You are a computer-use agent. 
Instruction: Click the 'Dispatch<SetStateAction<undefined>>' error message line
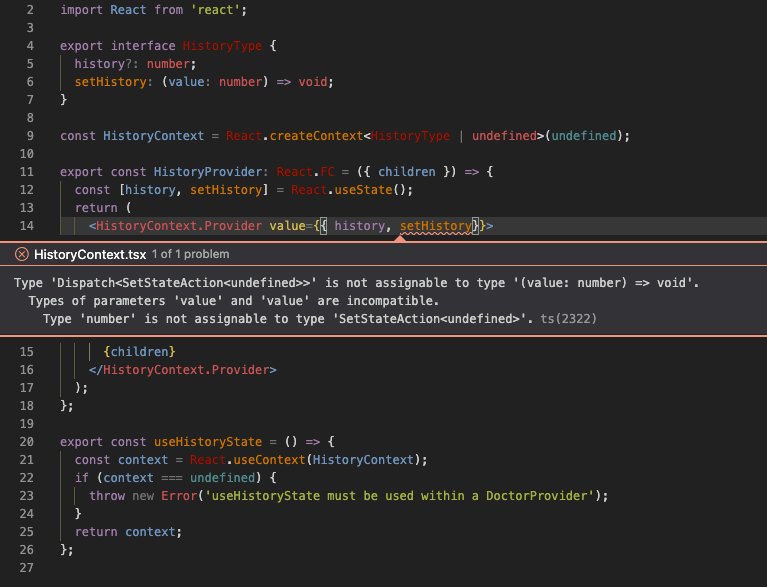[357, 283]
